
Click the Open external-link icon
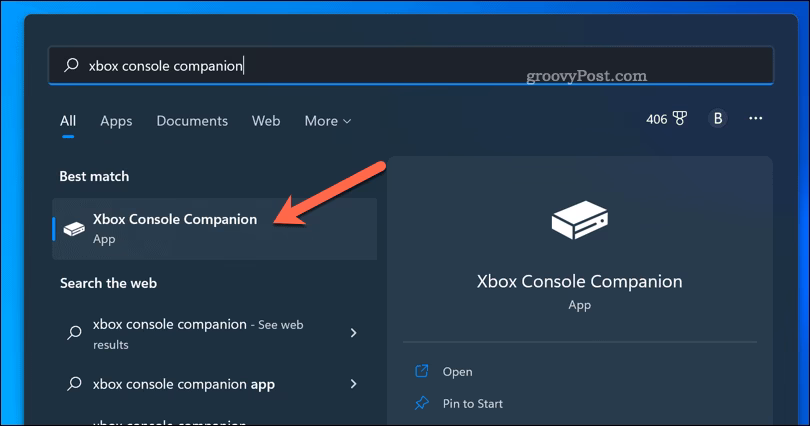pos(422,371)
